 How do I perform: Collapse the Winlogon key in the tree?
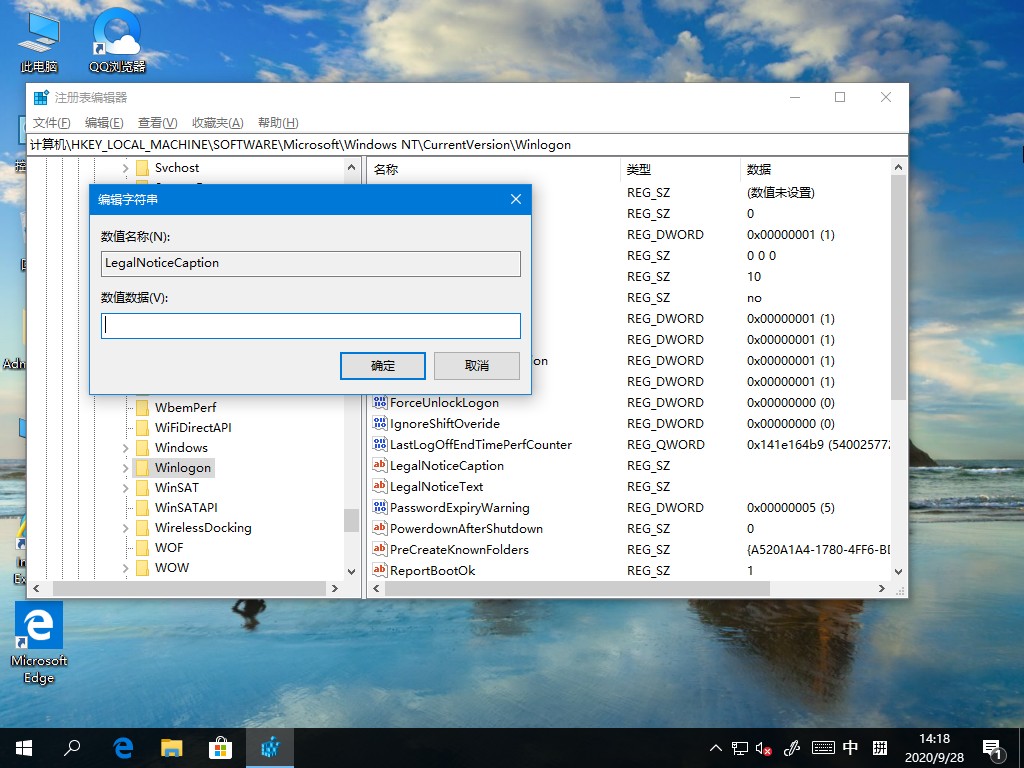click(x=124, y=467)
